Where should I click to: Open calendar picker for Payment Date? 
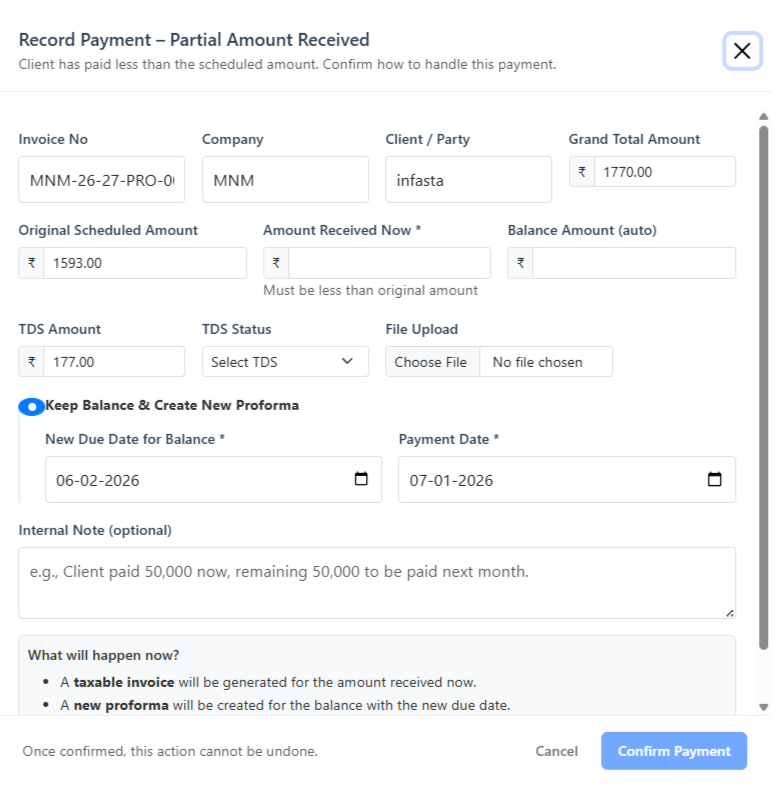pyautogui.click(x=714, y=479)
